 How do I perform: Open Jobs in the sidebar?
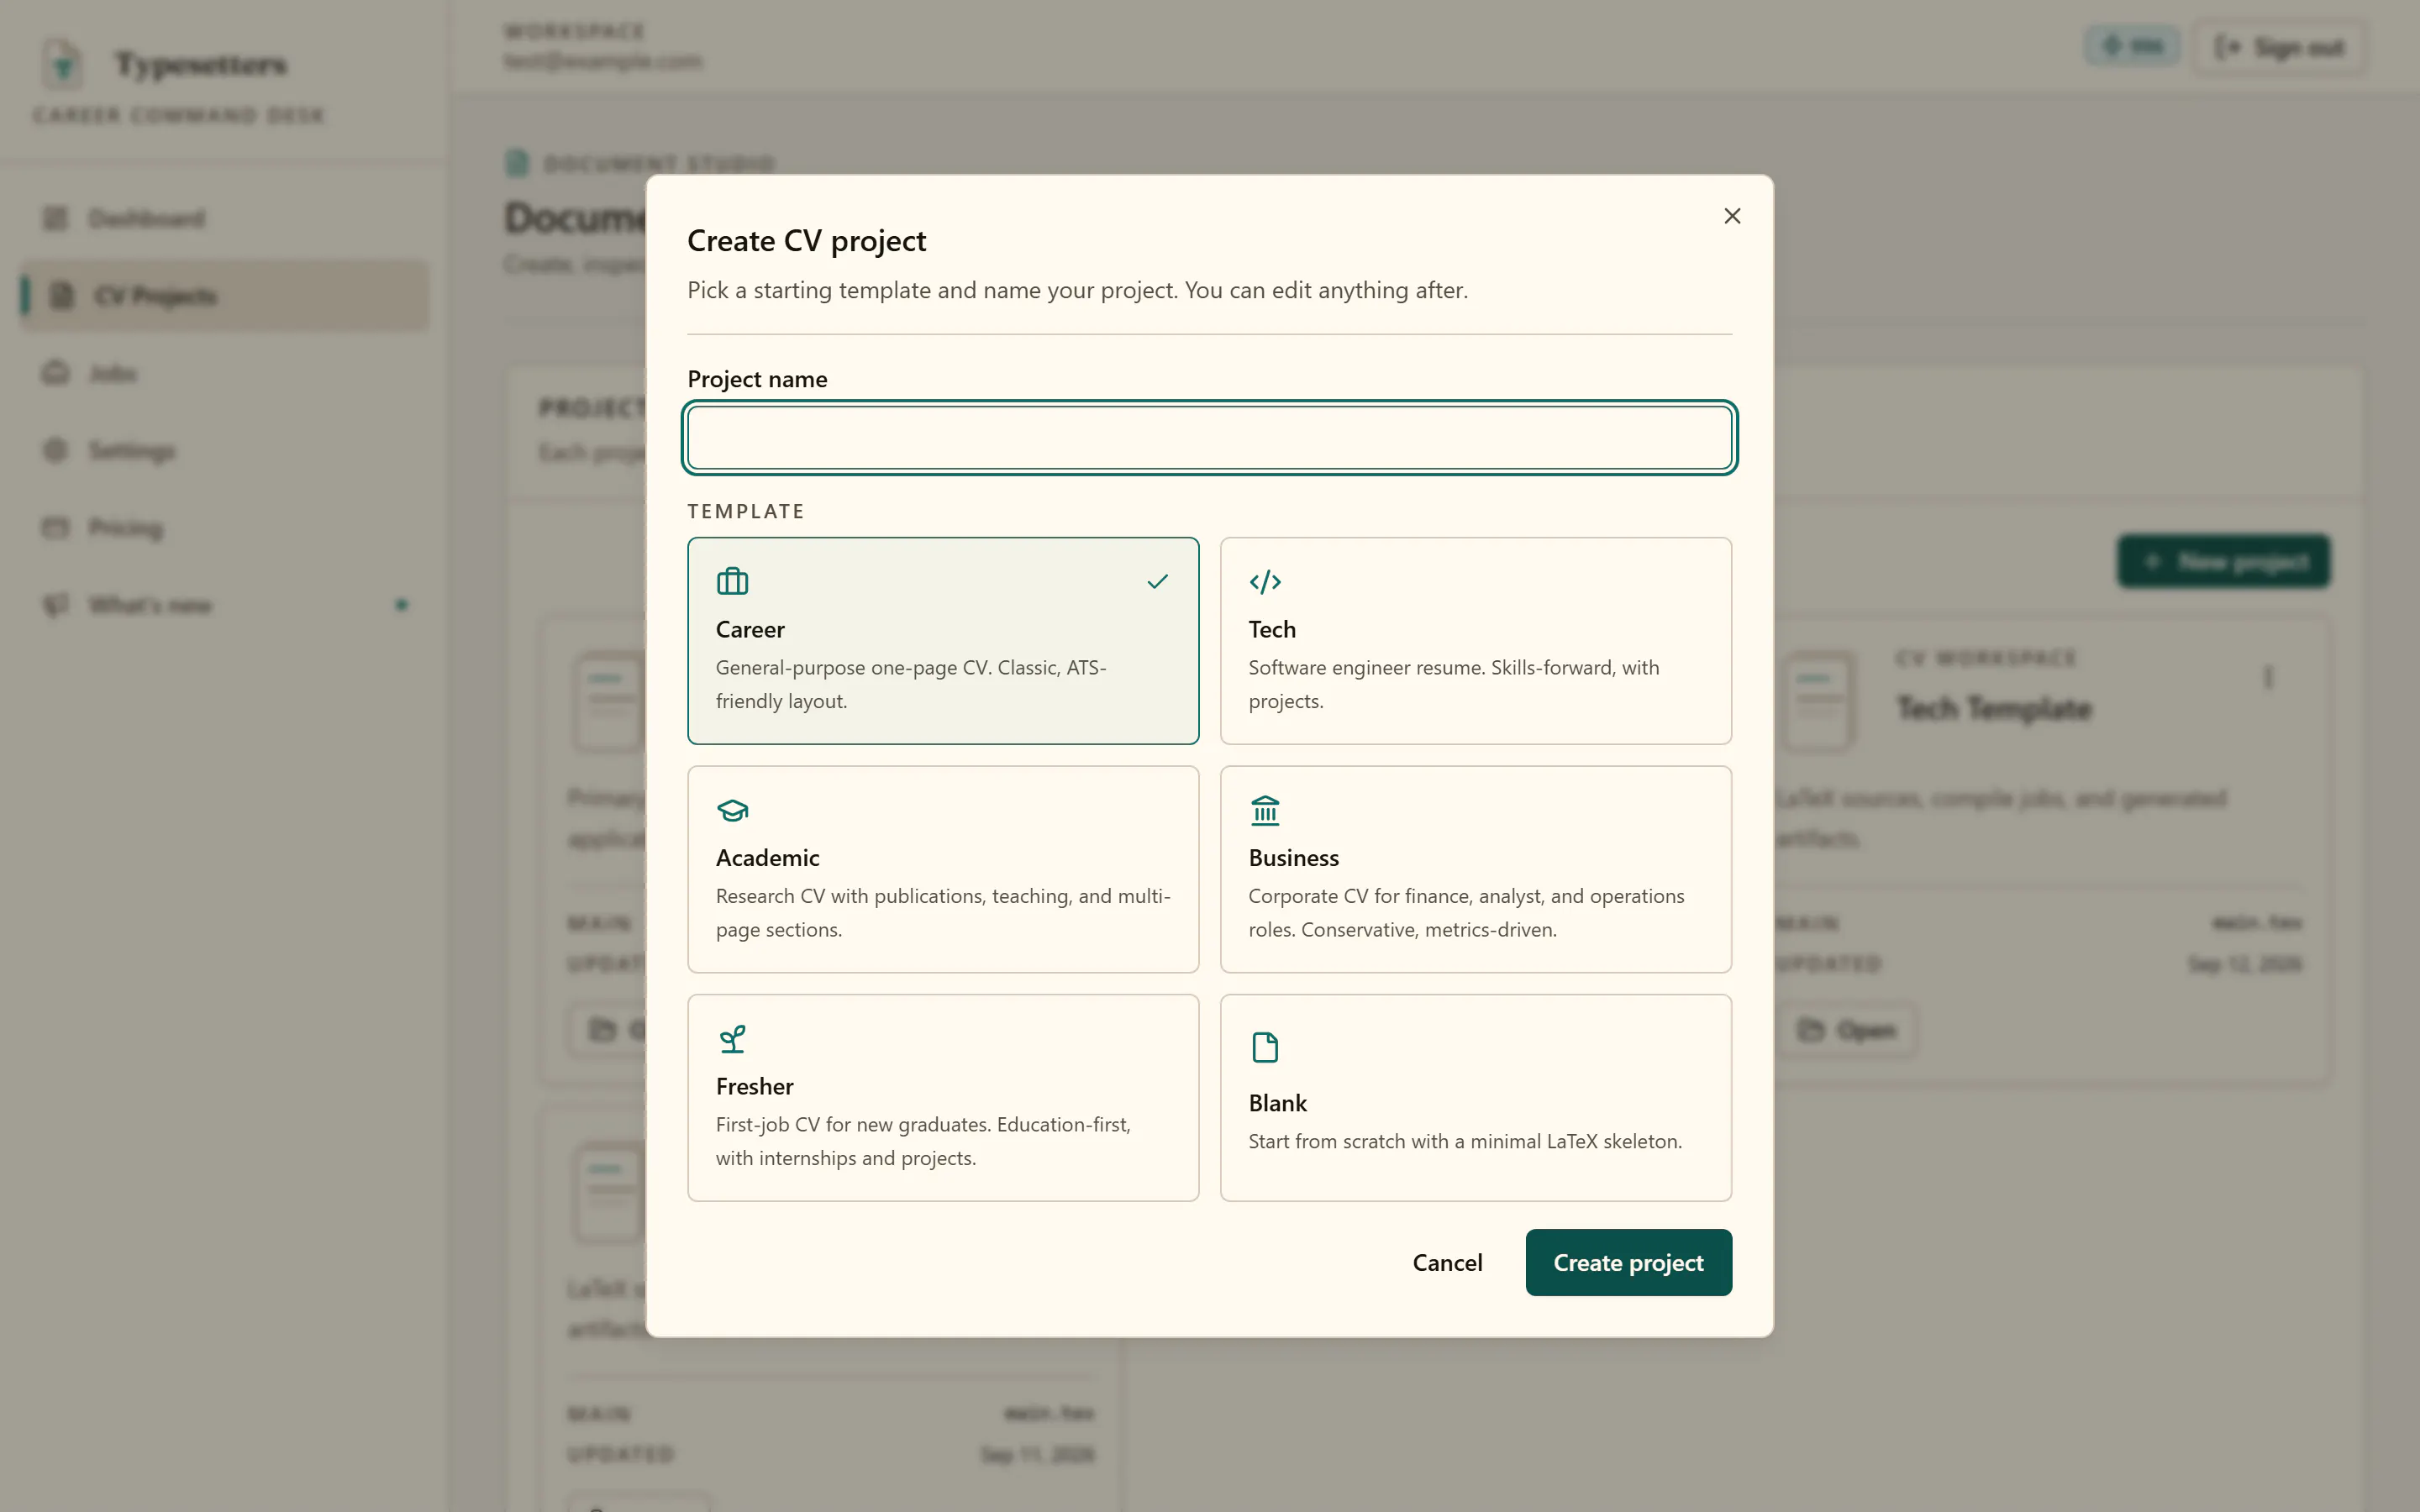tap(225, 373)
